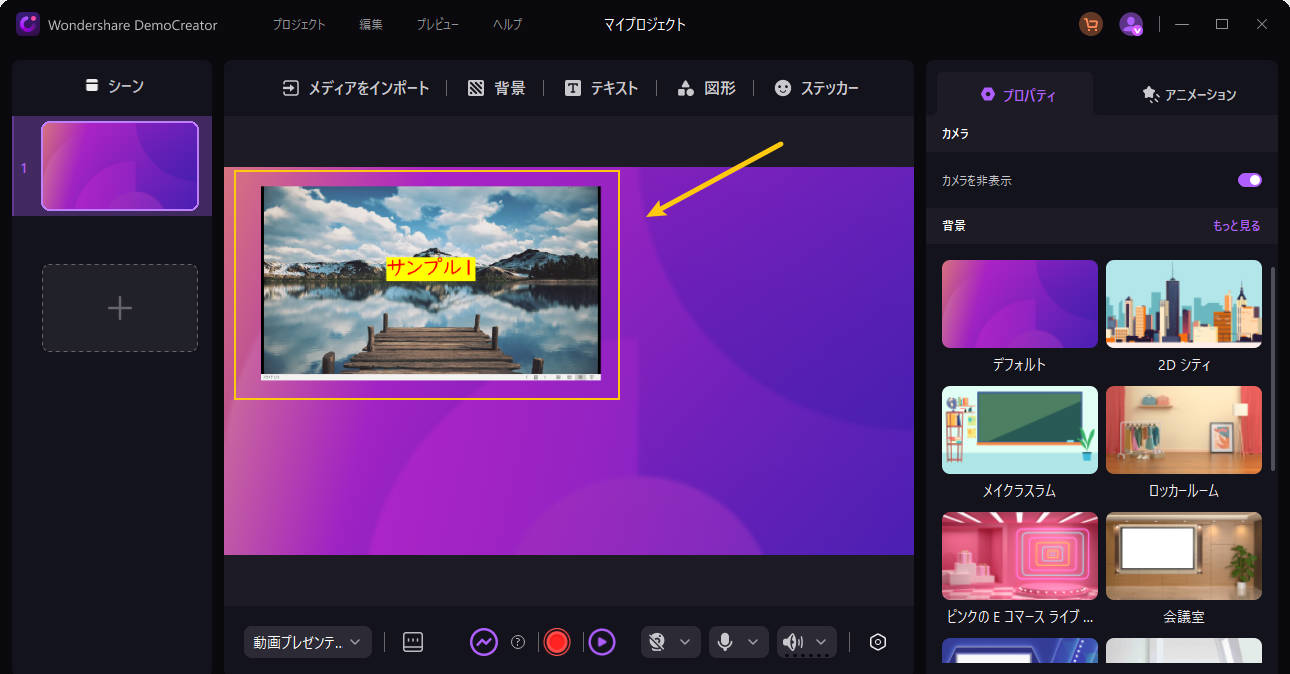
Task: Select the テキスト text tool
Action: [601, 88]
